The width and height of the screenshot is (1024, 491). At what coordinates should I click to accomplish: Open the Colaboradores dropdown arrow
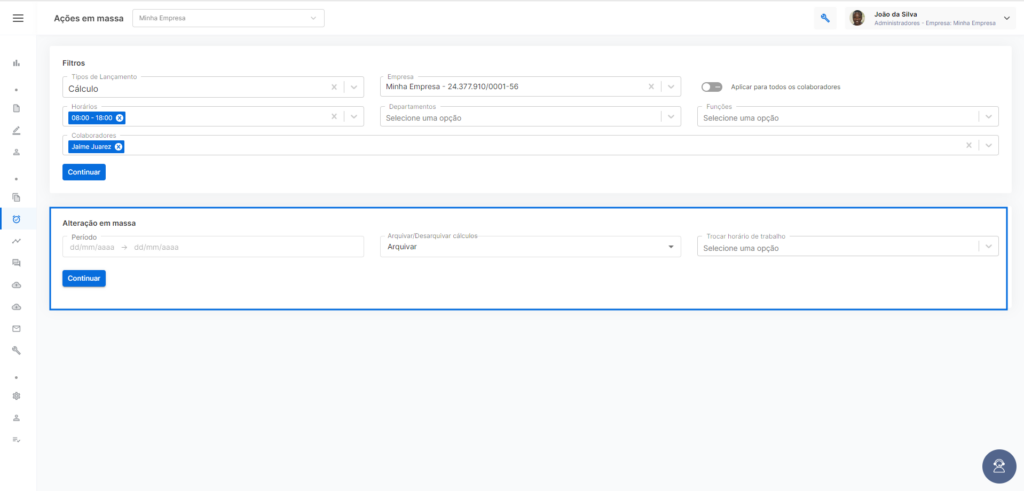[988, 145]
